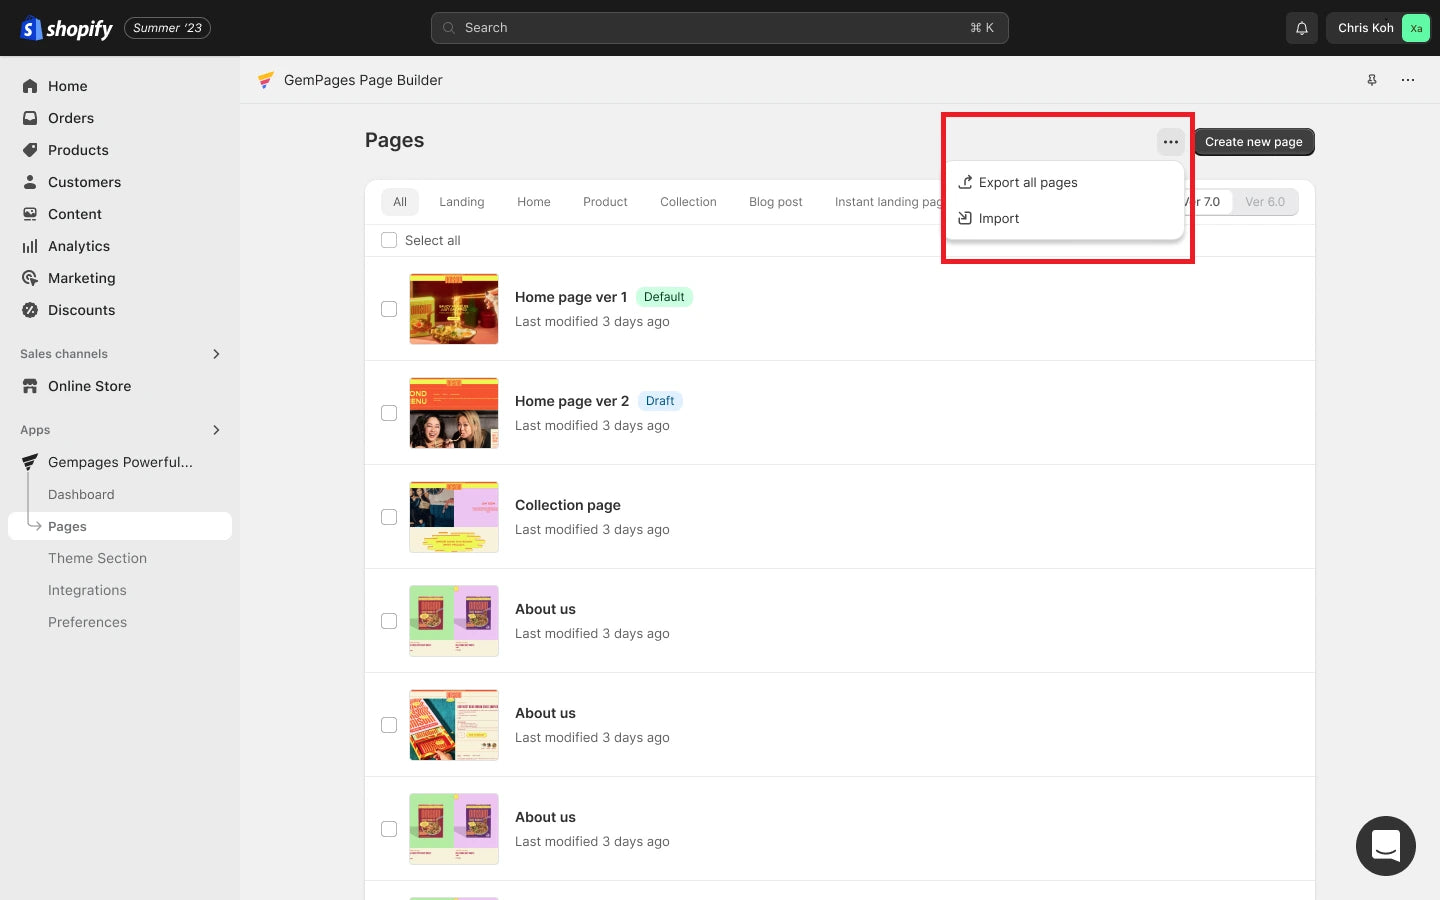Expand the Apps section chevron
Viewport: 1440px width, 900px height.
216,430
